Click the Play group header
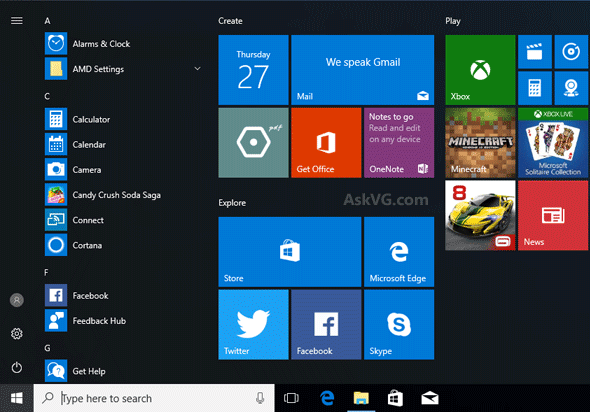Image resolution: width=590 pixels, height=412 pixels. pos(453,21)
